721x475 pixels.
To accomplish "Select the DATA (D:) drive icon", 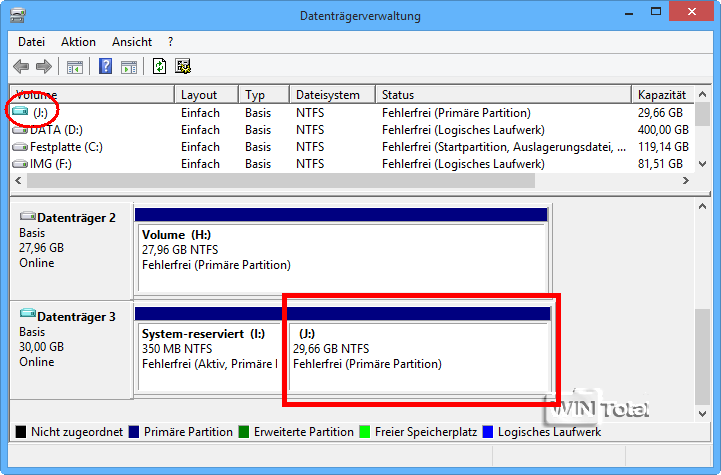I will pos(20,130).
